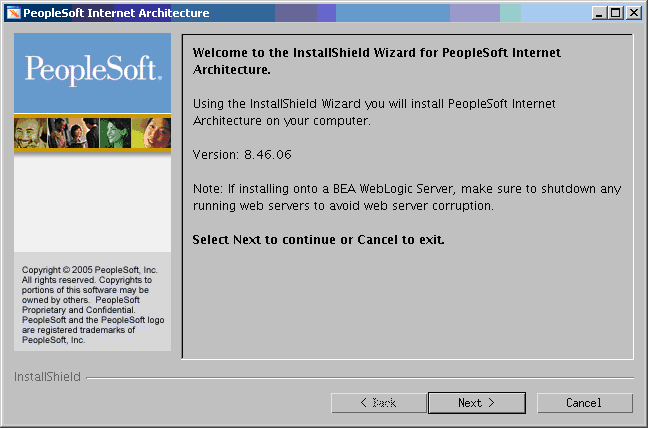648x428 pixels.
Task: Click the copyright notice text
Action: pyautogui.click(x=90, y=304)
